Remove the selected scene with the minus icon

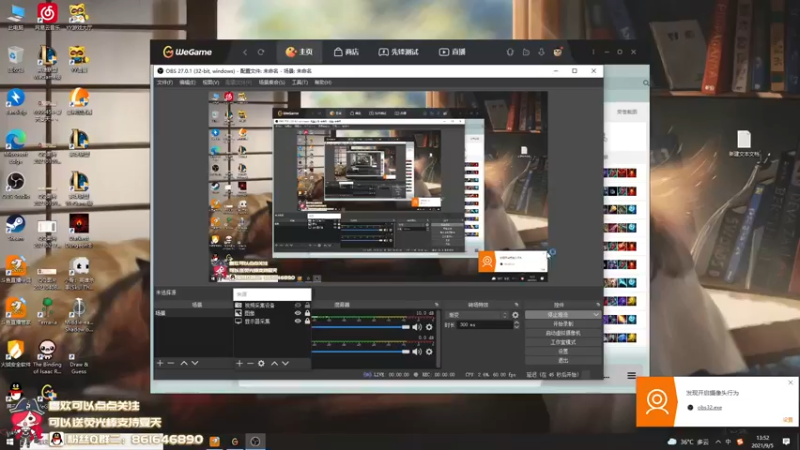point(171,363)
